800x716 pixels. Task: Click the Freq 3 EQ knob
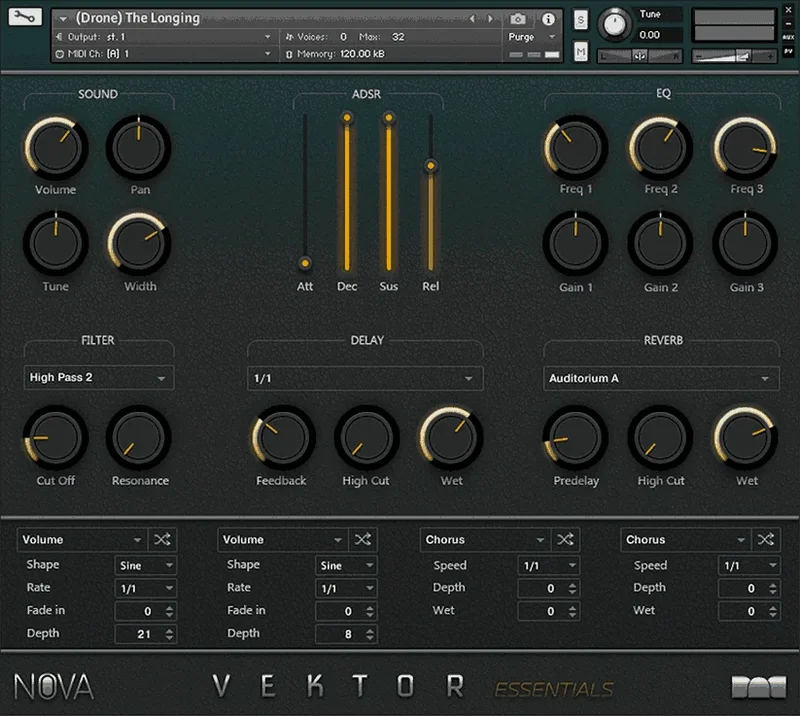(x=745, y=147)
